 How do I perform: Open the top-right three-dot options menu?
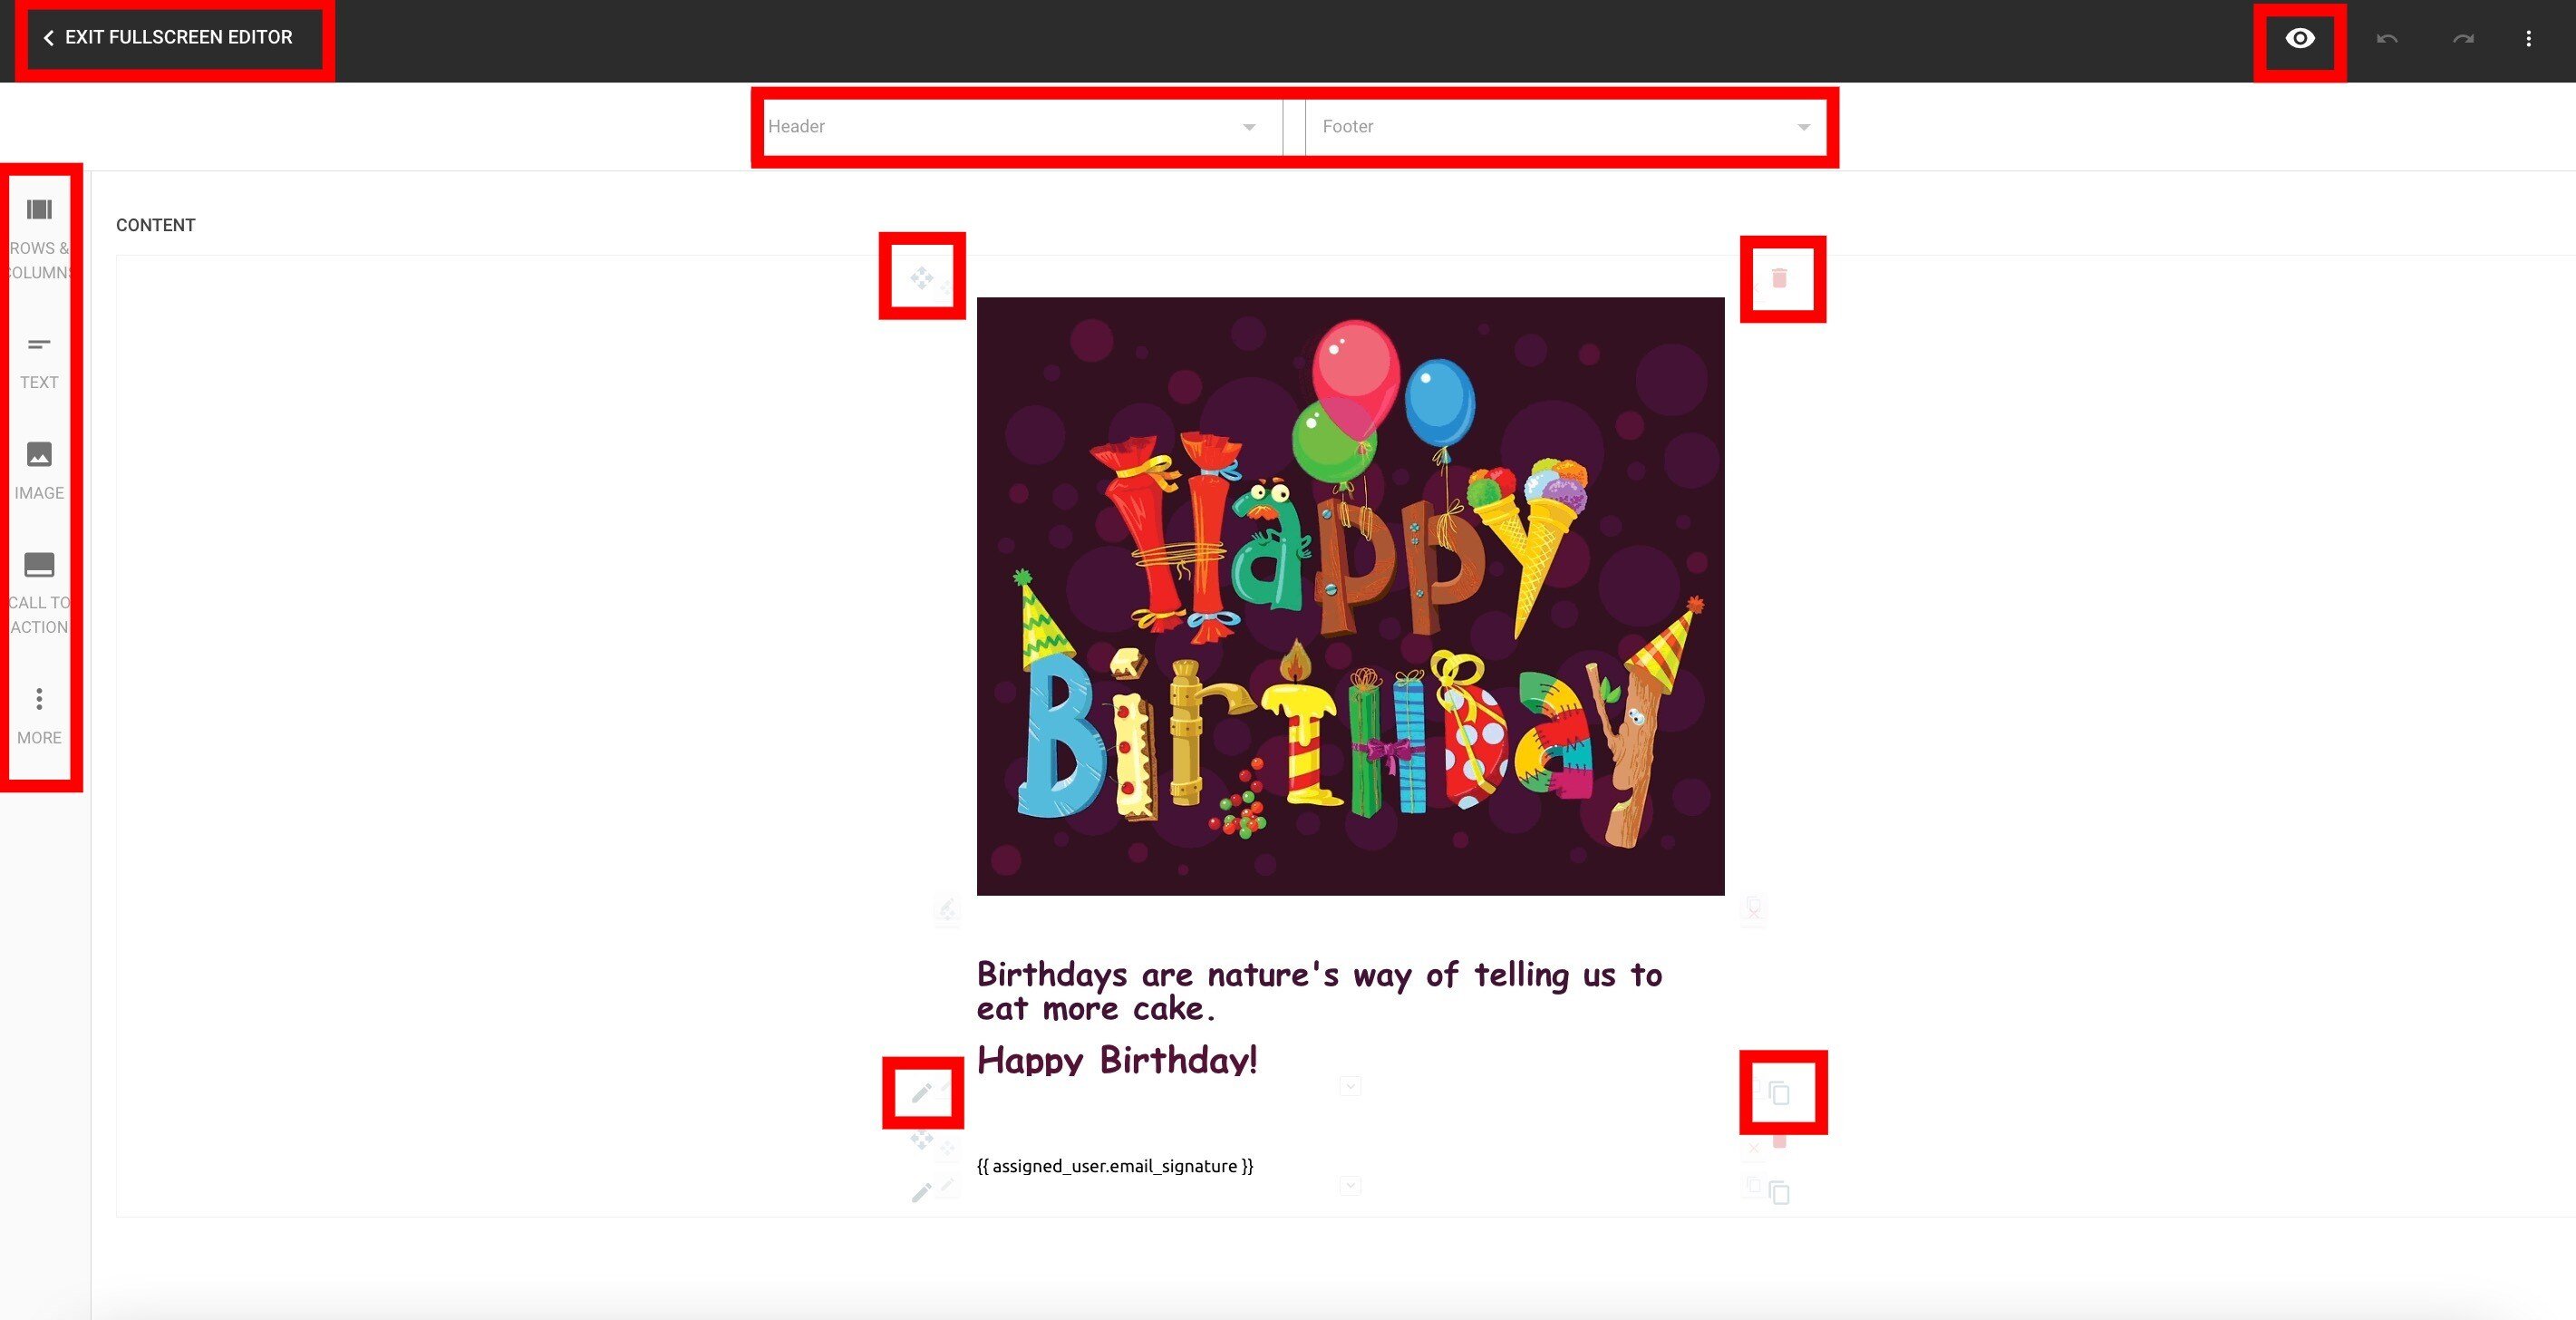point(2529,39)
